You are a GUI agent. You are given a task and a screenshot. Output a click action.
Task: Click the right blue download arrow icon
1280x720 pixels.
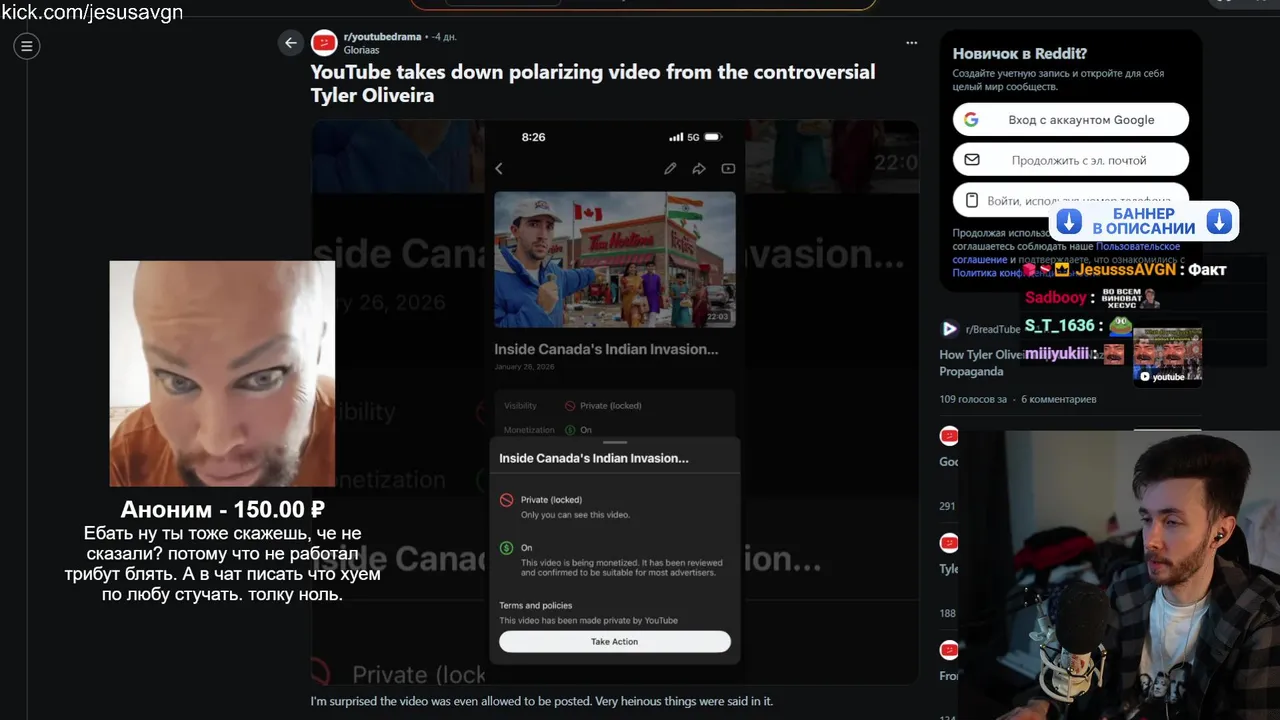[1219, 221]
